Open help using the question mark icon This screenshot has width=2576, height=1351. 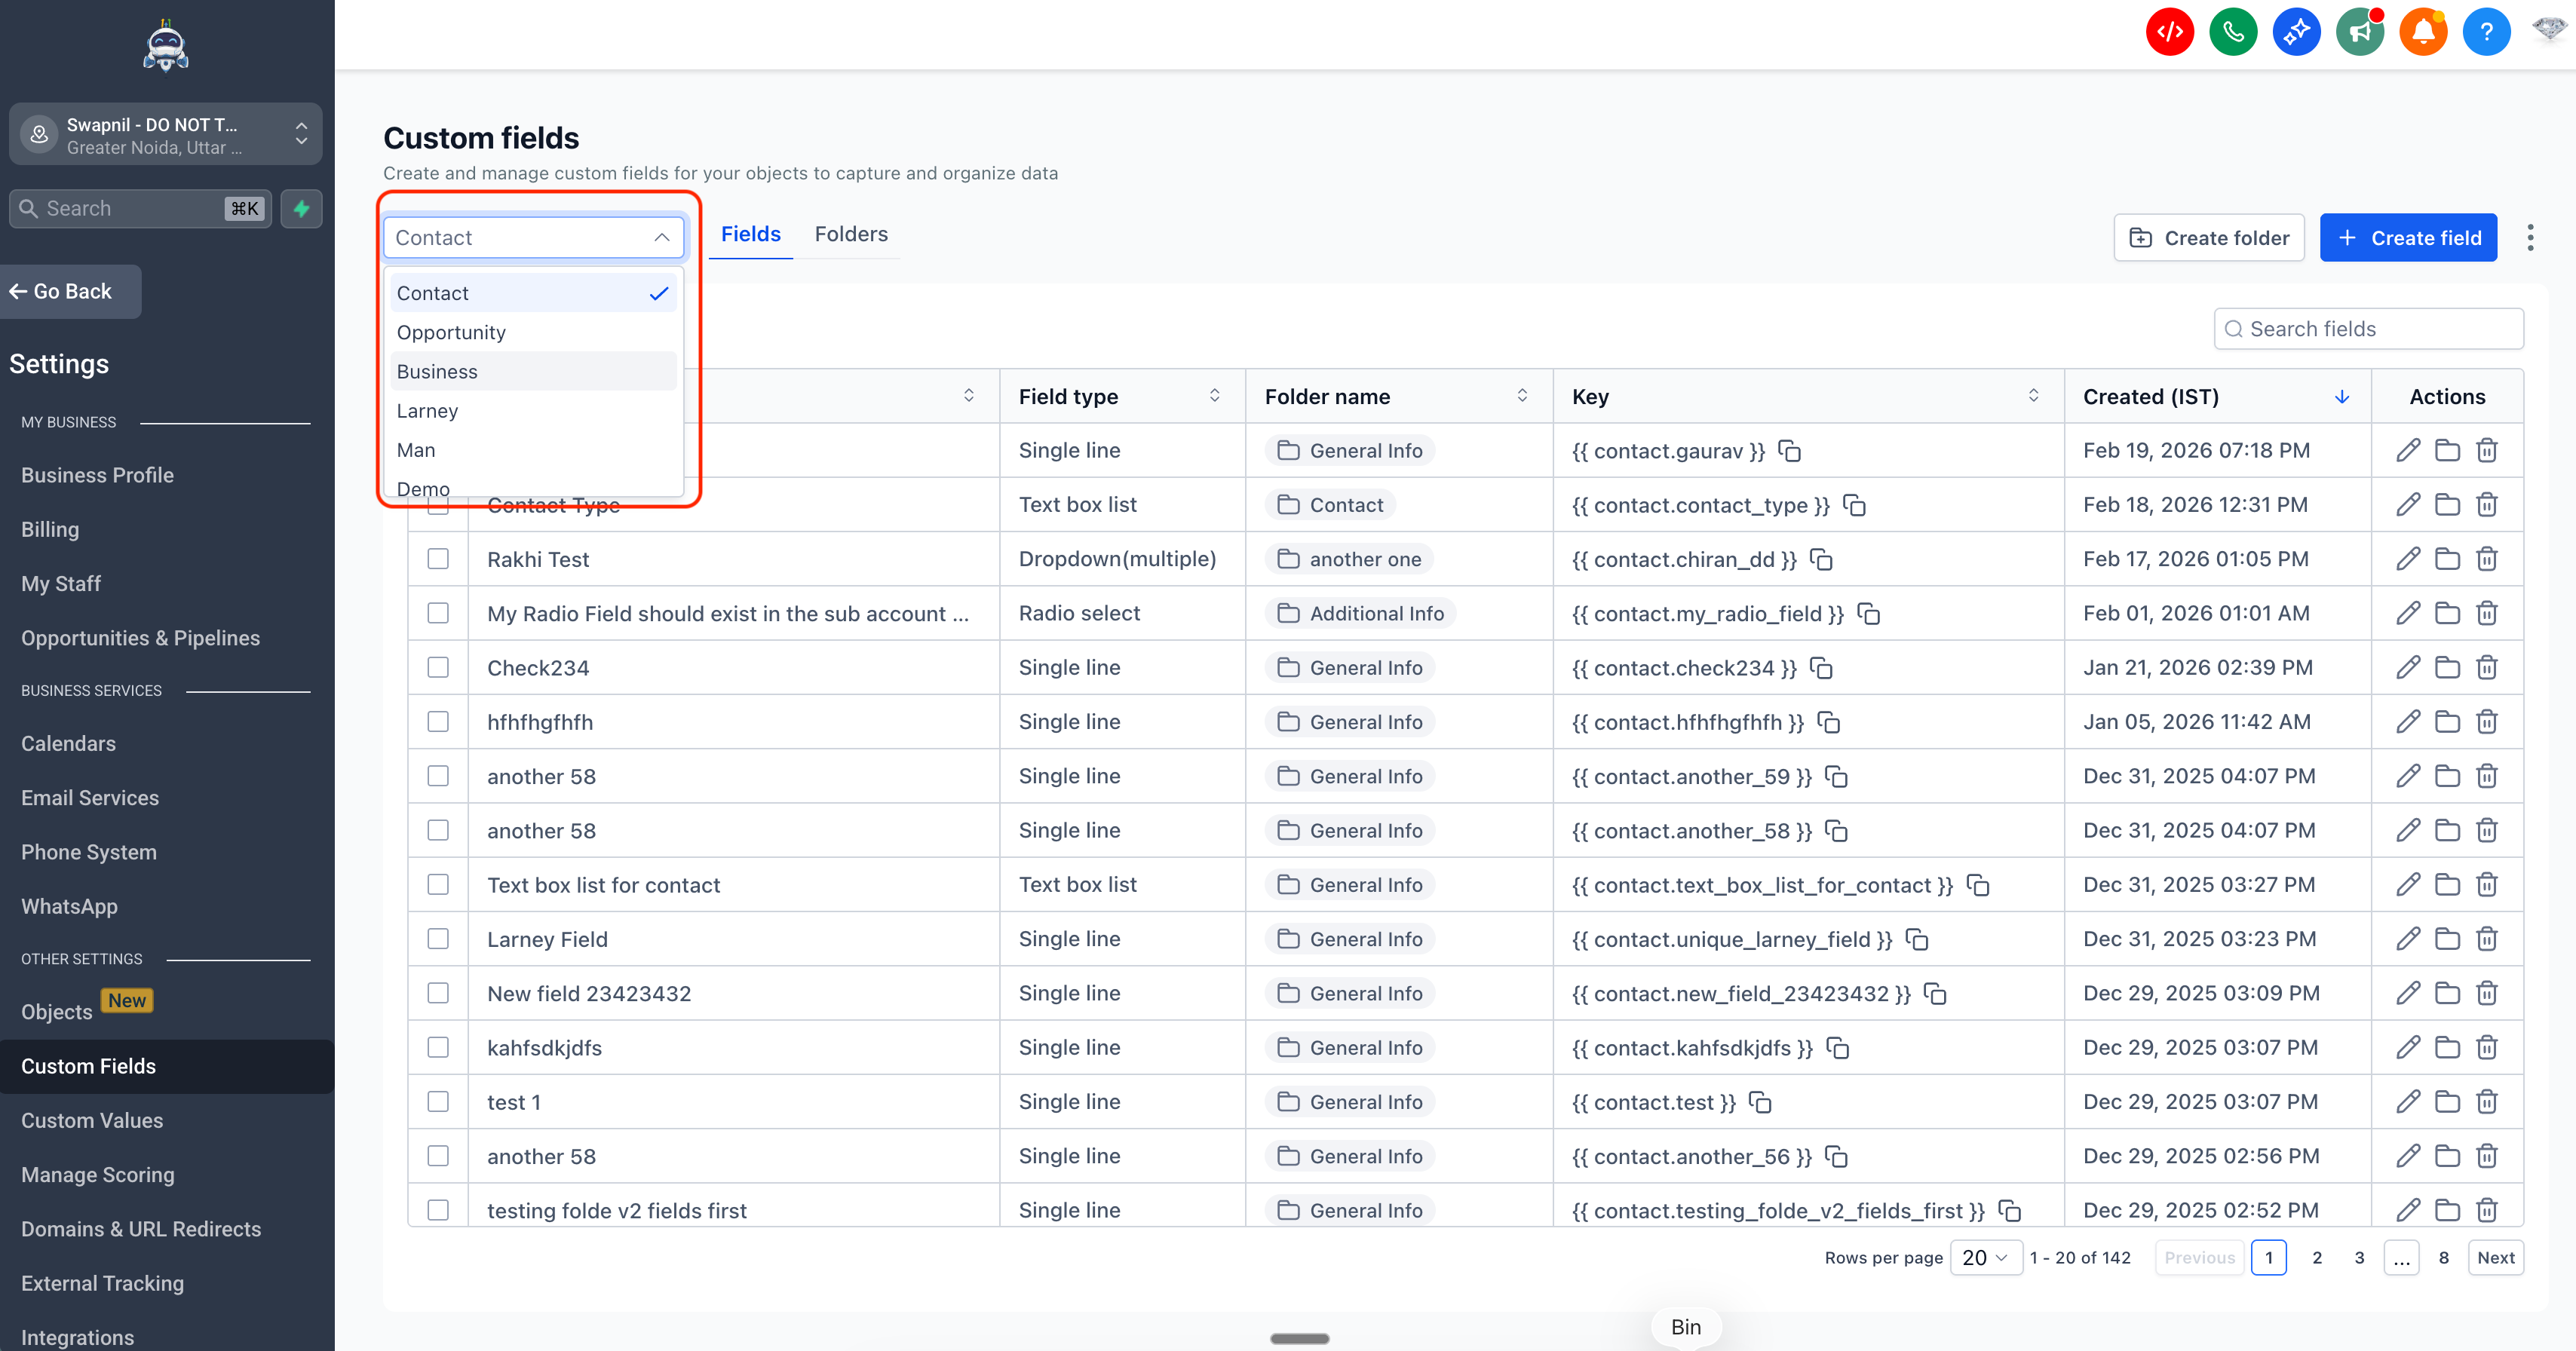2487,31
